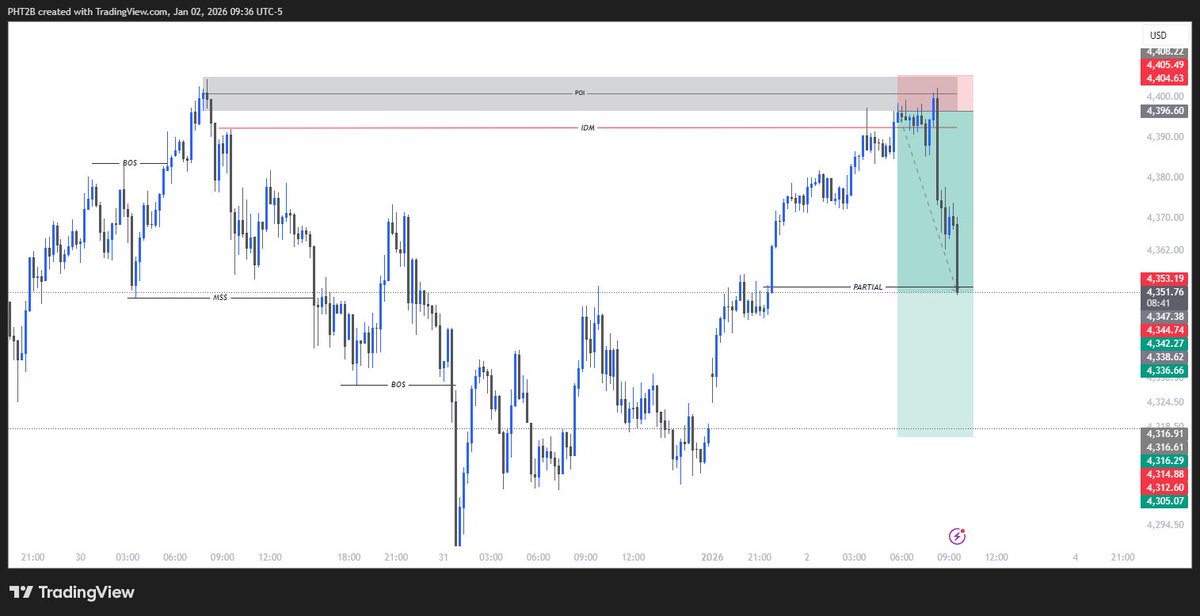Click the 09:00 time axis label
This screenshot has width=1200, height=616.
(948, 558)
